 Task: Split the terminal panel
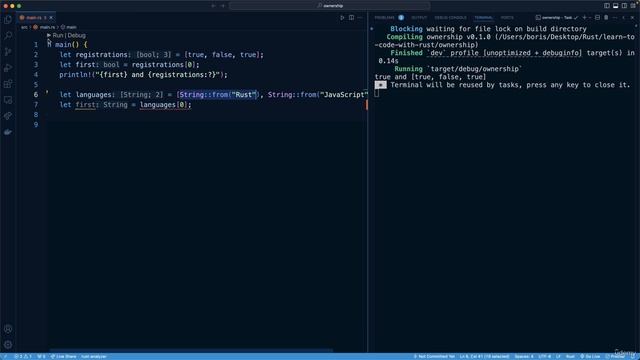(598, 18)
